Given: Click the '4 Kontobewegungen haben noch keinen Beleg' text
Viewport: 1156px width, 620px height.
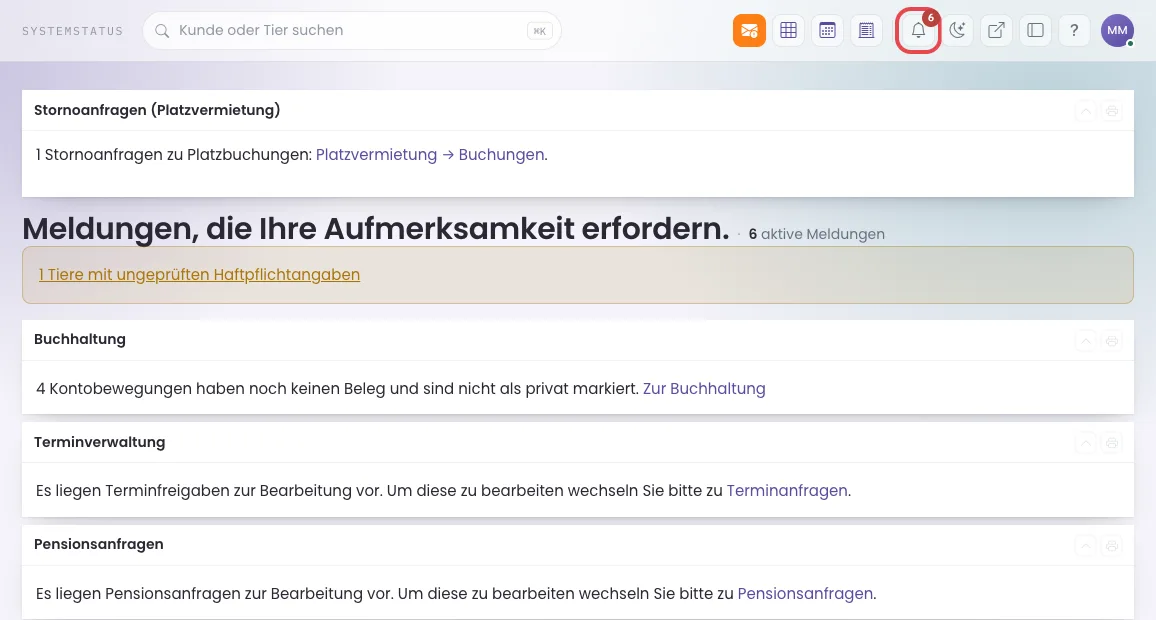Looking at the screenshot, I should pos(210,389).
